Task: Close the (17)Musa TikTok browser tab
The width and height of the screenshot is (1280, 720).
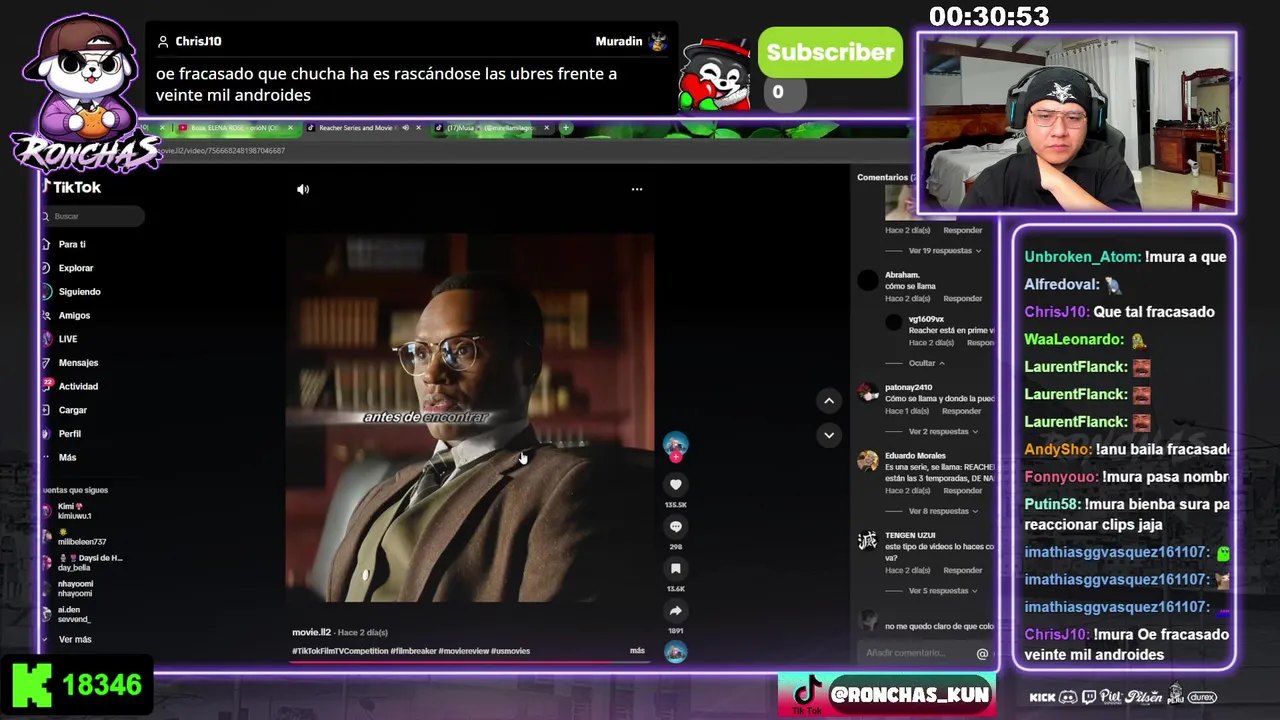Action: (x=546, y=128)
